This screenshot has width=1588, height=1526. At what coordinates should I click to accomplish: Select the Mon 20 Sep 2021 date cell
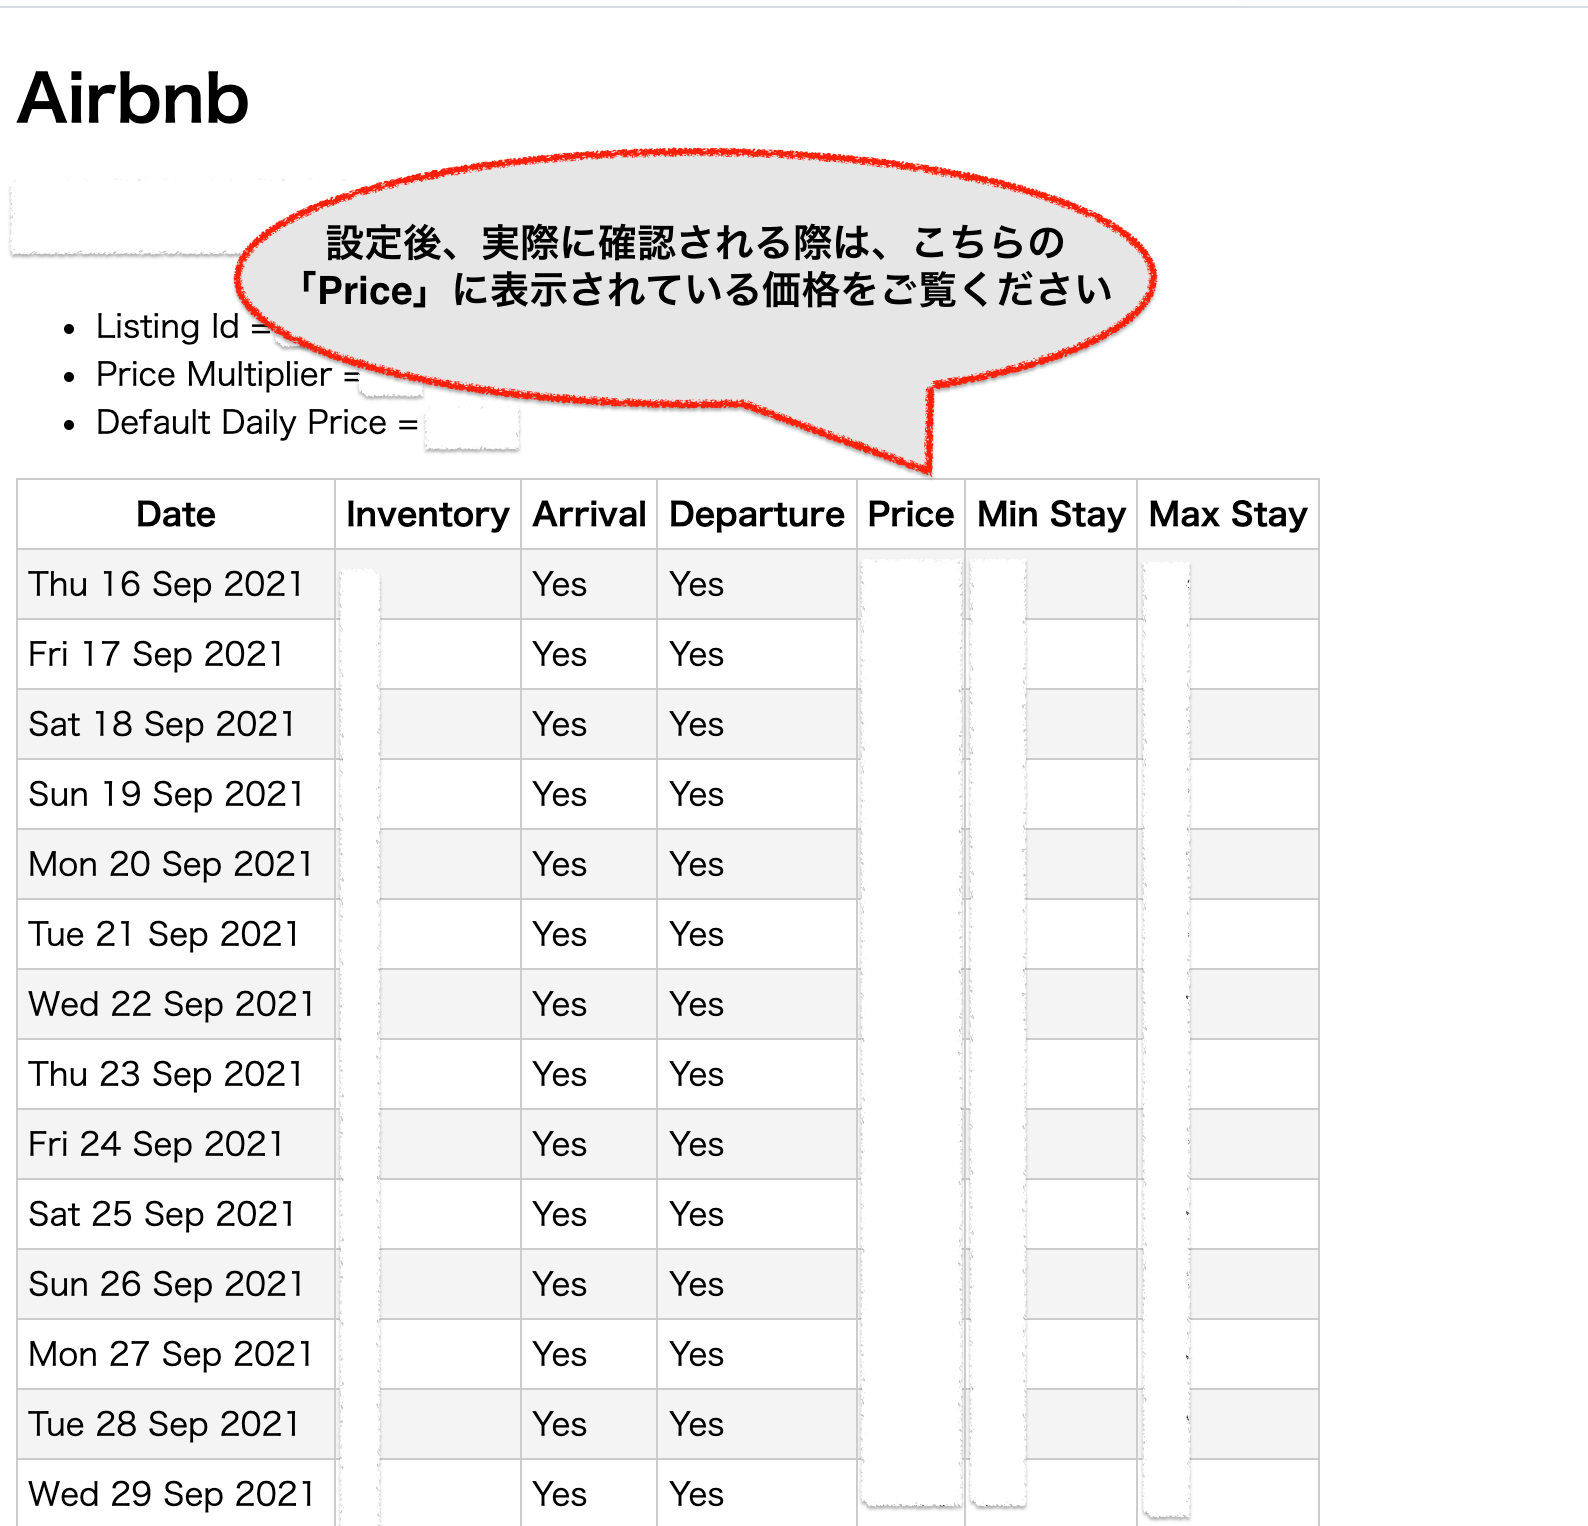171,864
